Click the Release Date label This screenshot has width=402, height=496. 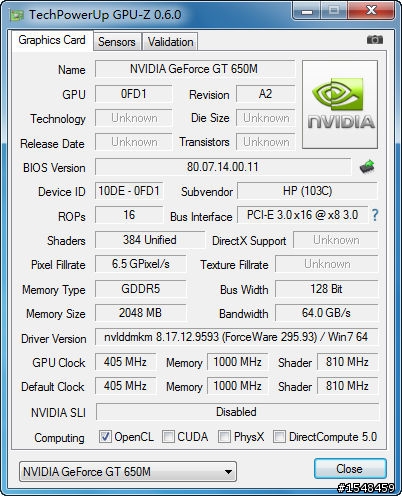coord(52,144)
